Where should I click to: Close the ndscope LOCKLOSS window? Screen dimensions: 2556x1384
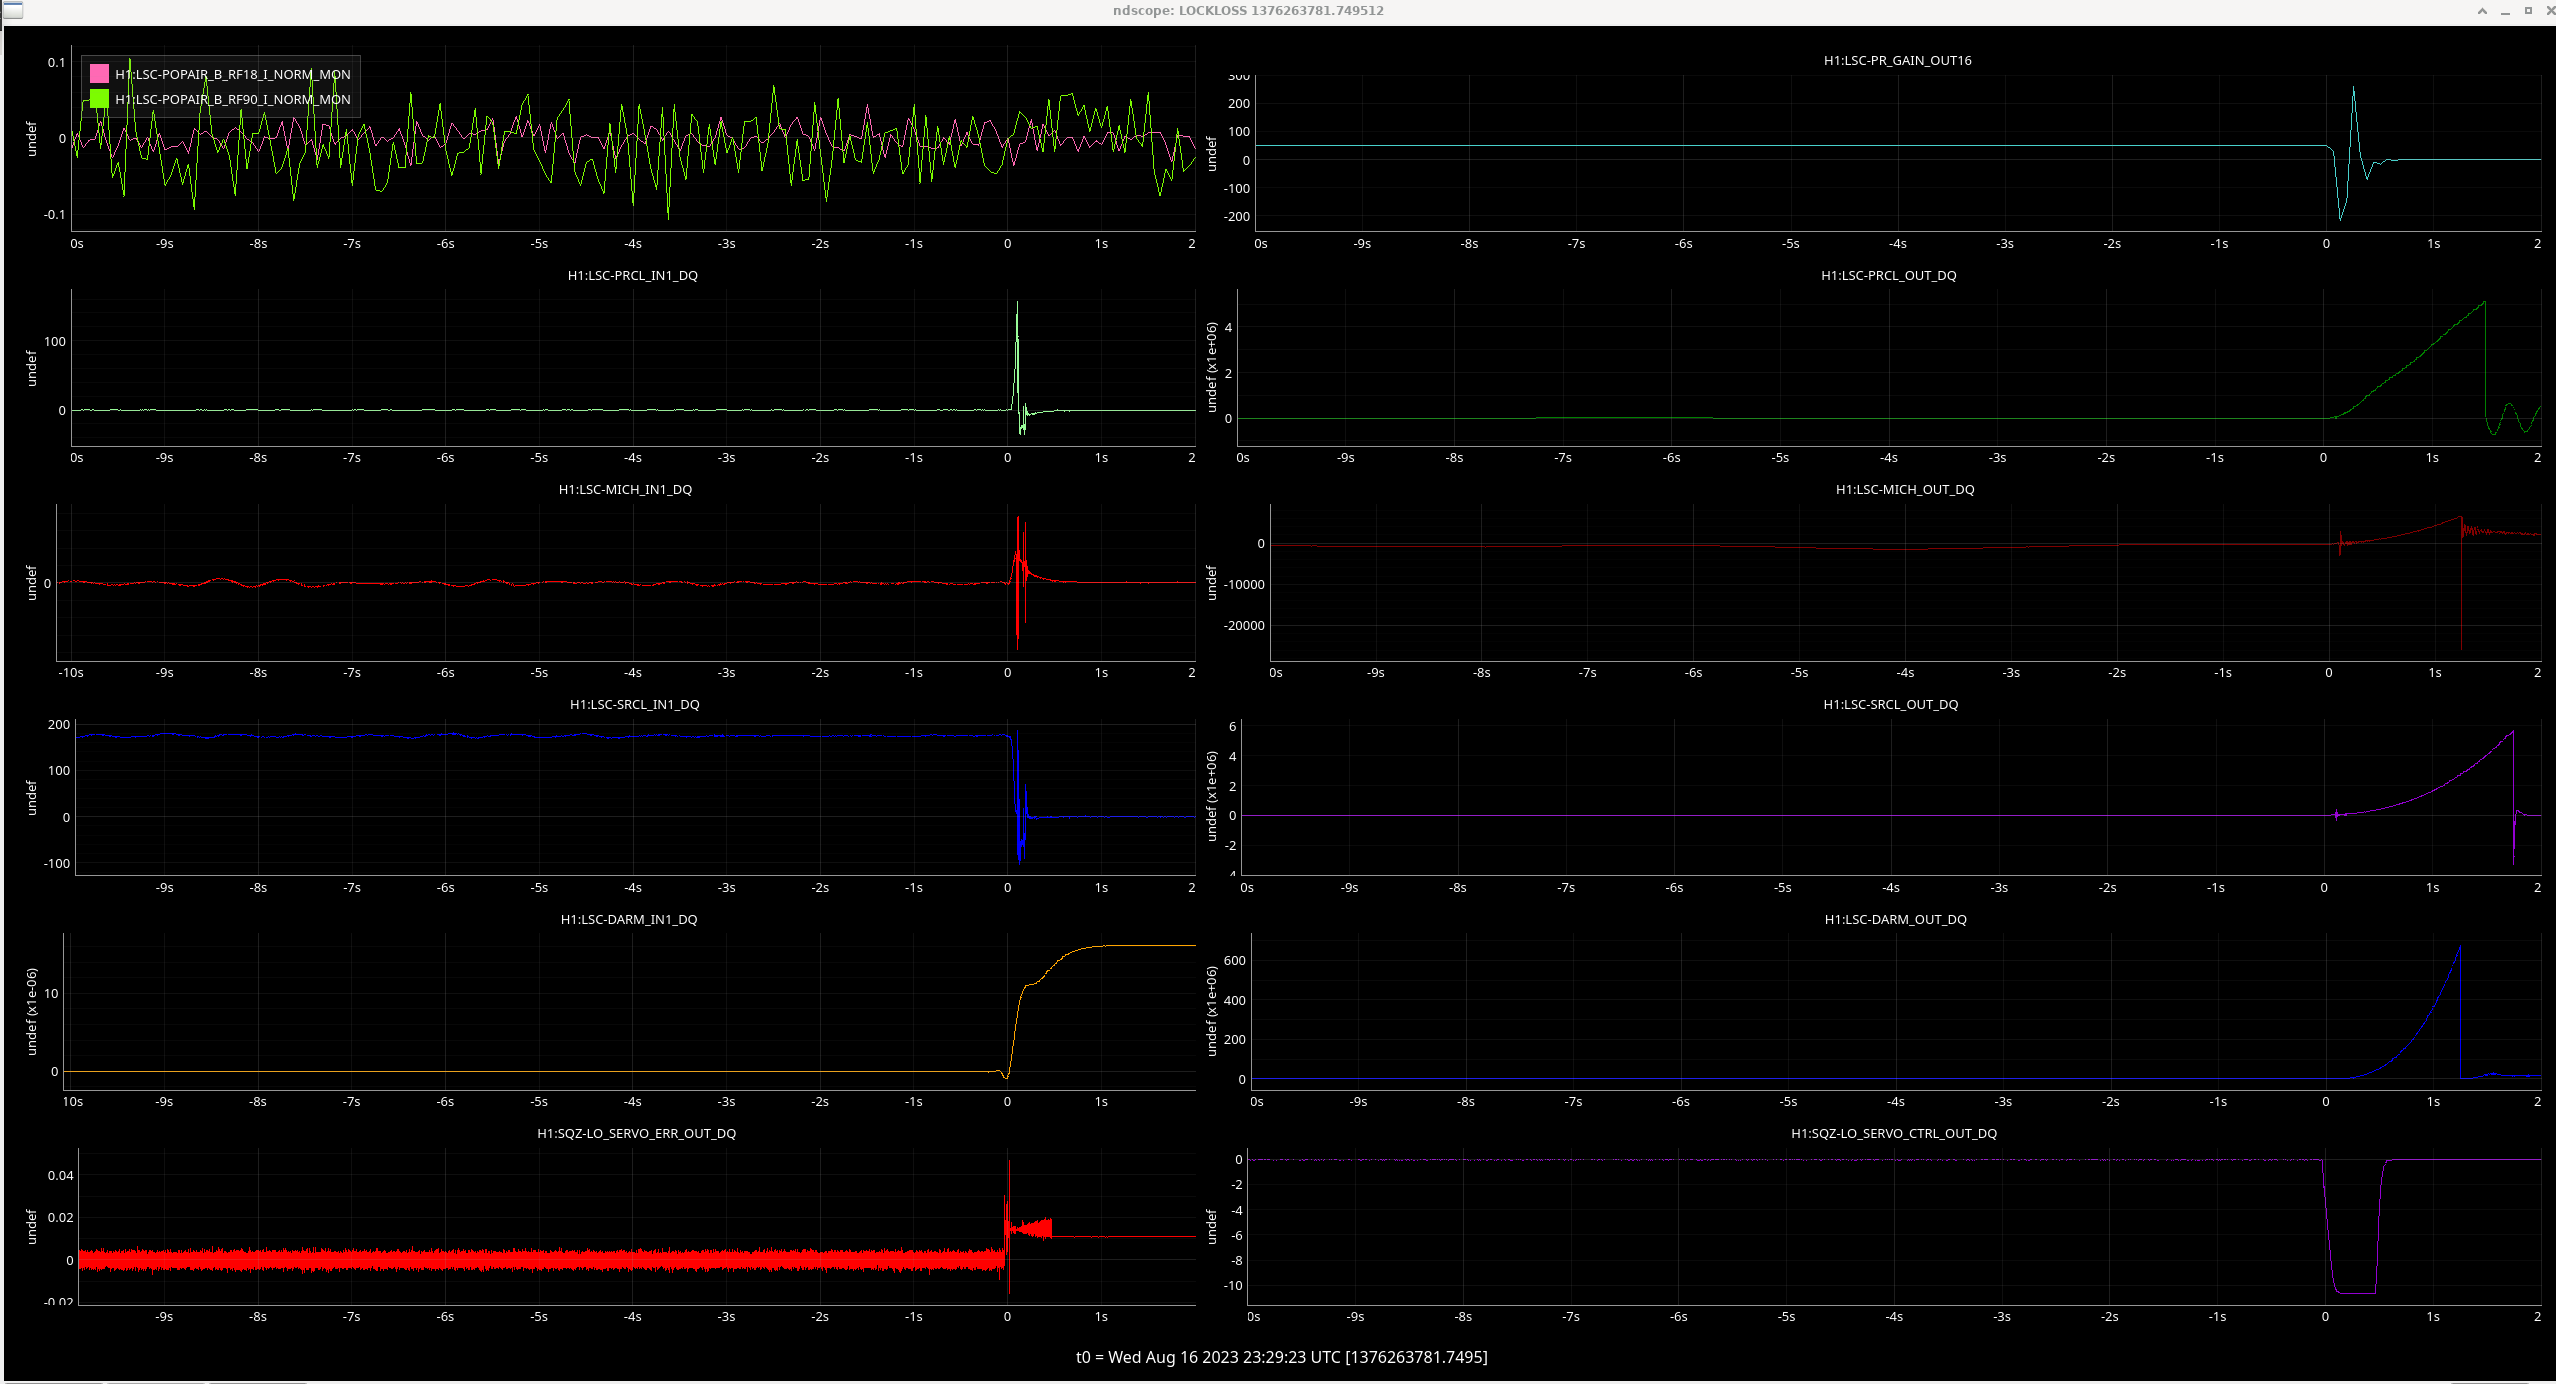tap(2549, 11)
